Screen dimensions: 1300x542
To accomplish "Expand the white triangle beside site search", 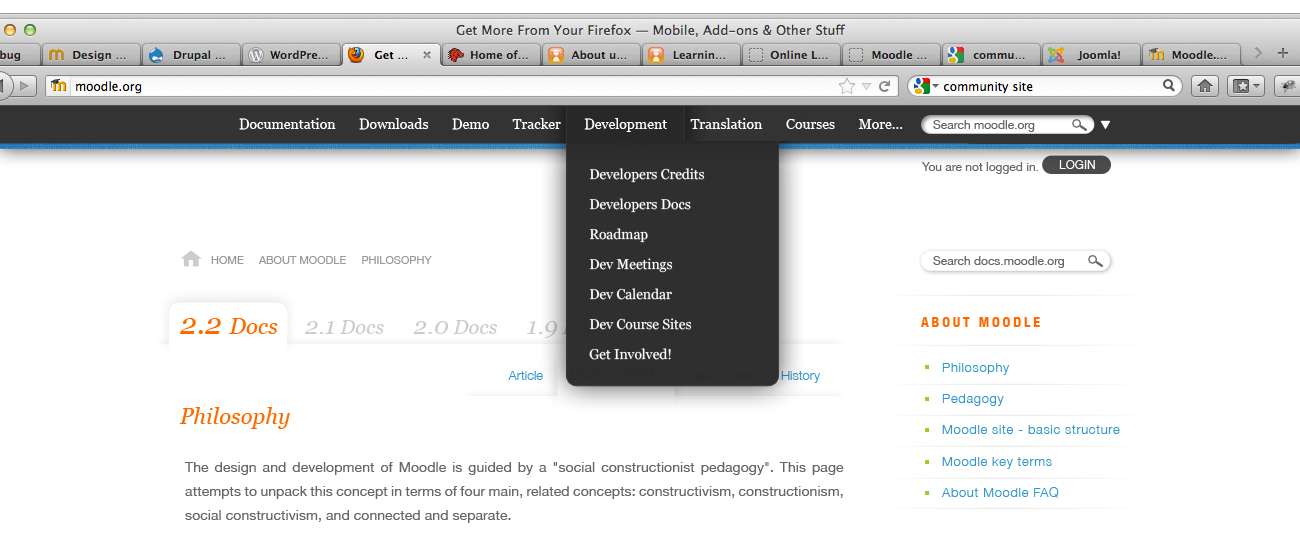I will point(1105,125).
